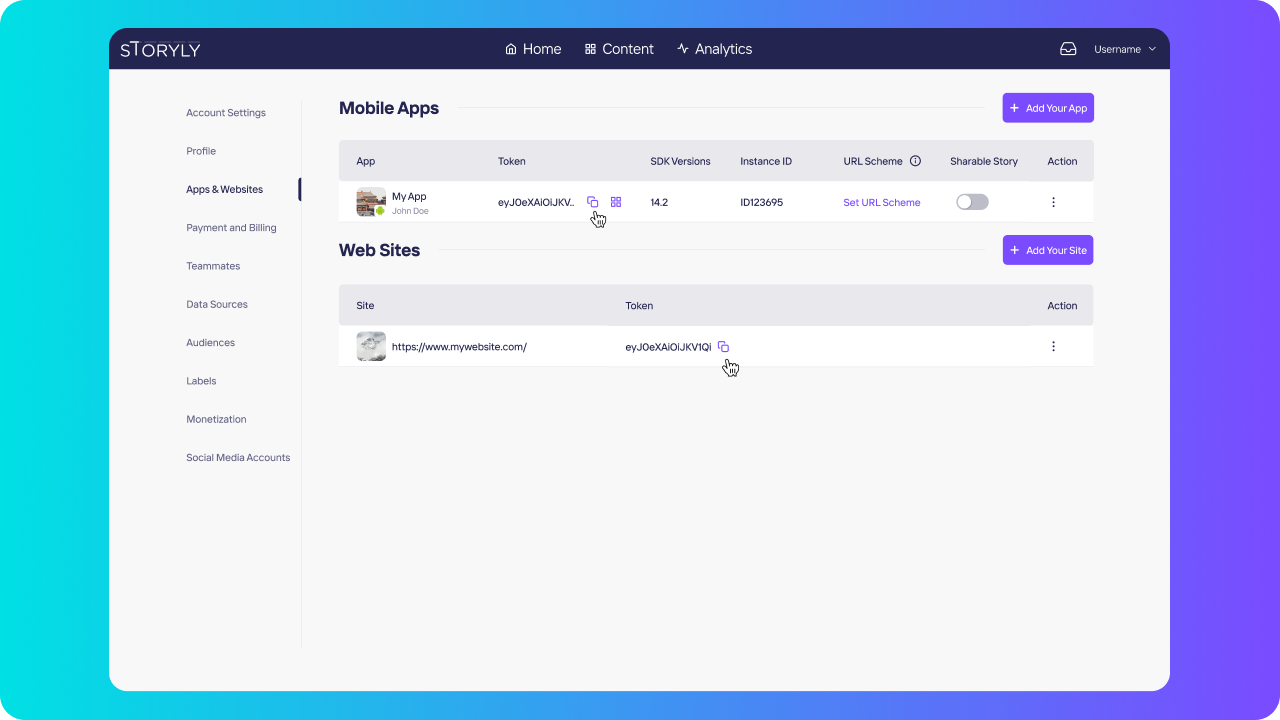The height and width of the screenshot is (720, 1280).
Task: Click the https://www.mywebsite.com/ site URL
Action: 459,347
